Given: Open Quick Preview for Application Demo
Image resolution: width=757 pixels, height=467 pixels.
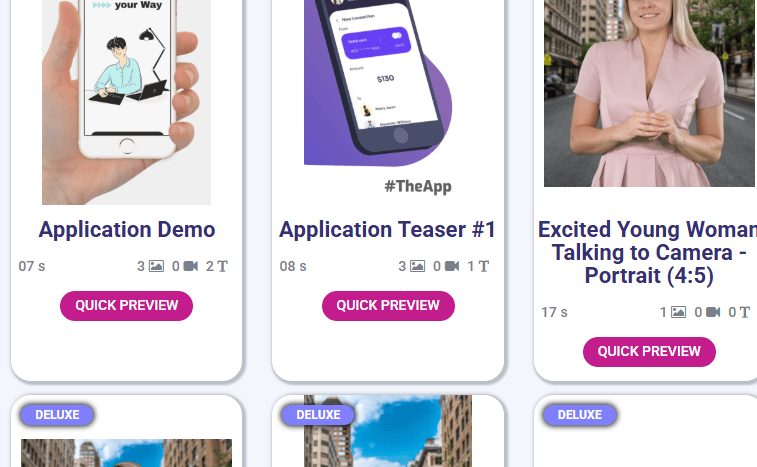Looking at the screenshot, I should [x=126, y=306].
